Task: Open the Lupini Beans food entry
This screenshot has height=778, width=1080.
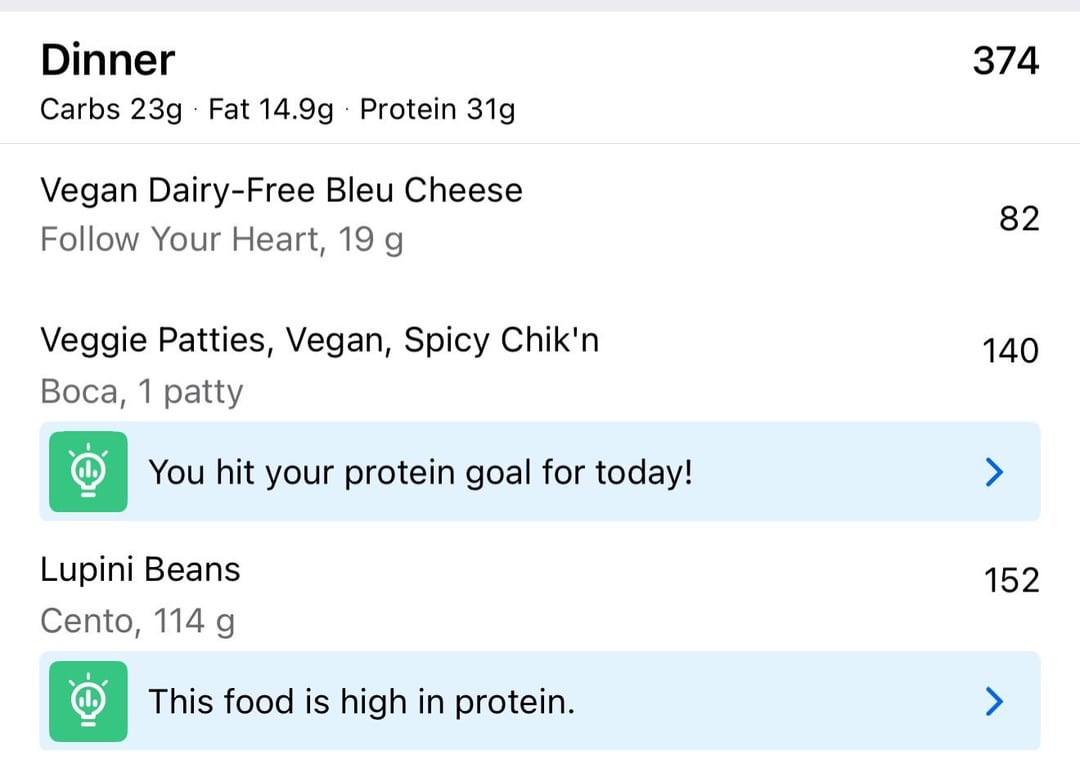Action: [140, 570]
